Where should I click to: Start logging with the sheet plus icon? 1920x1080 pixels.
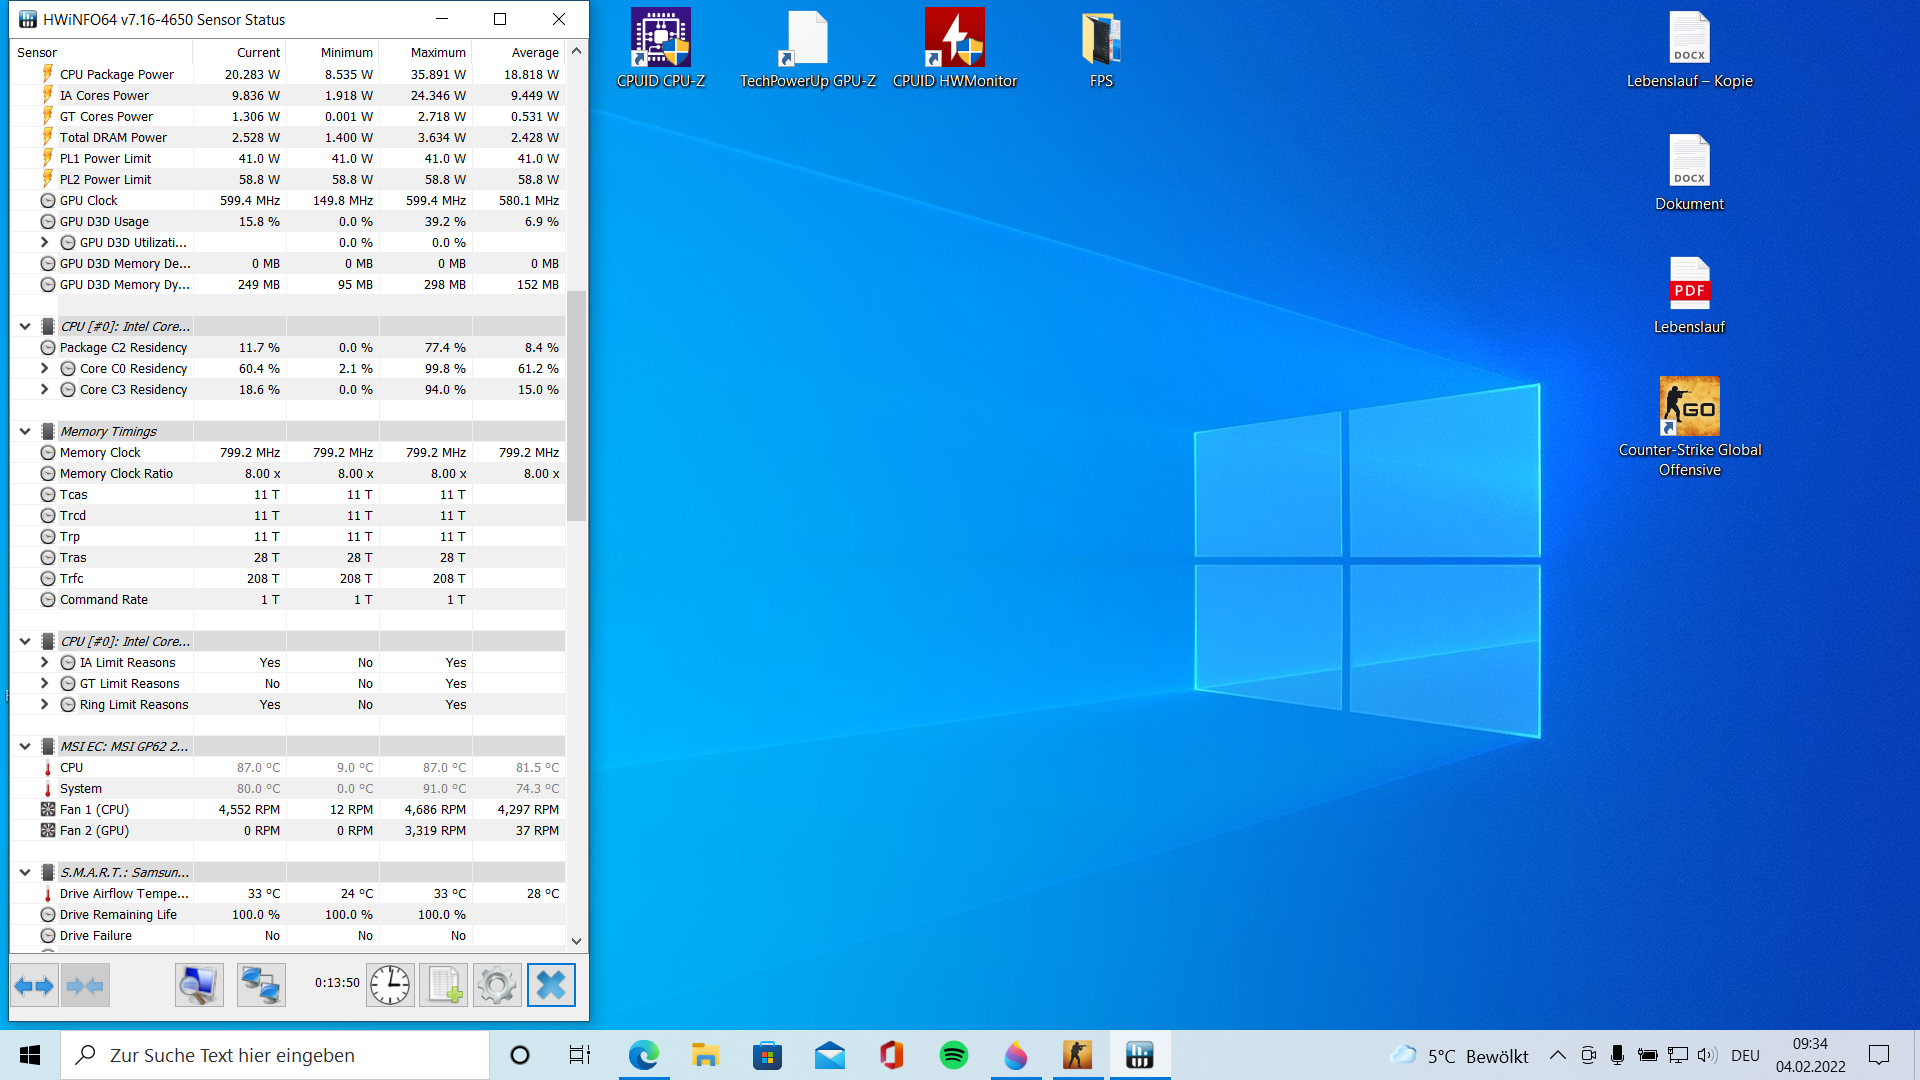pyautogui.click(x=443, y=986)
